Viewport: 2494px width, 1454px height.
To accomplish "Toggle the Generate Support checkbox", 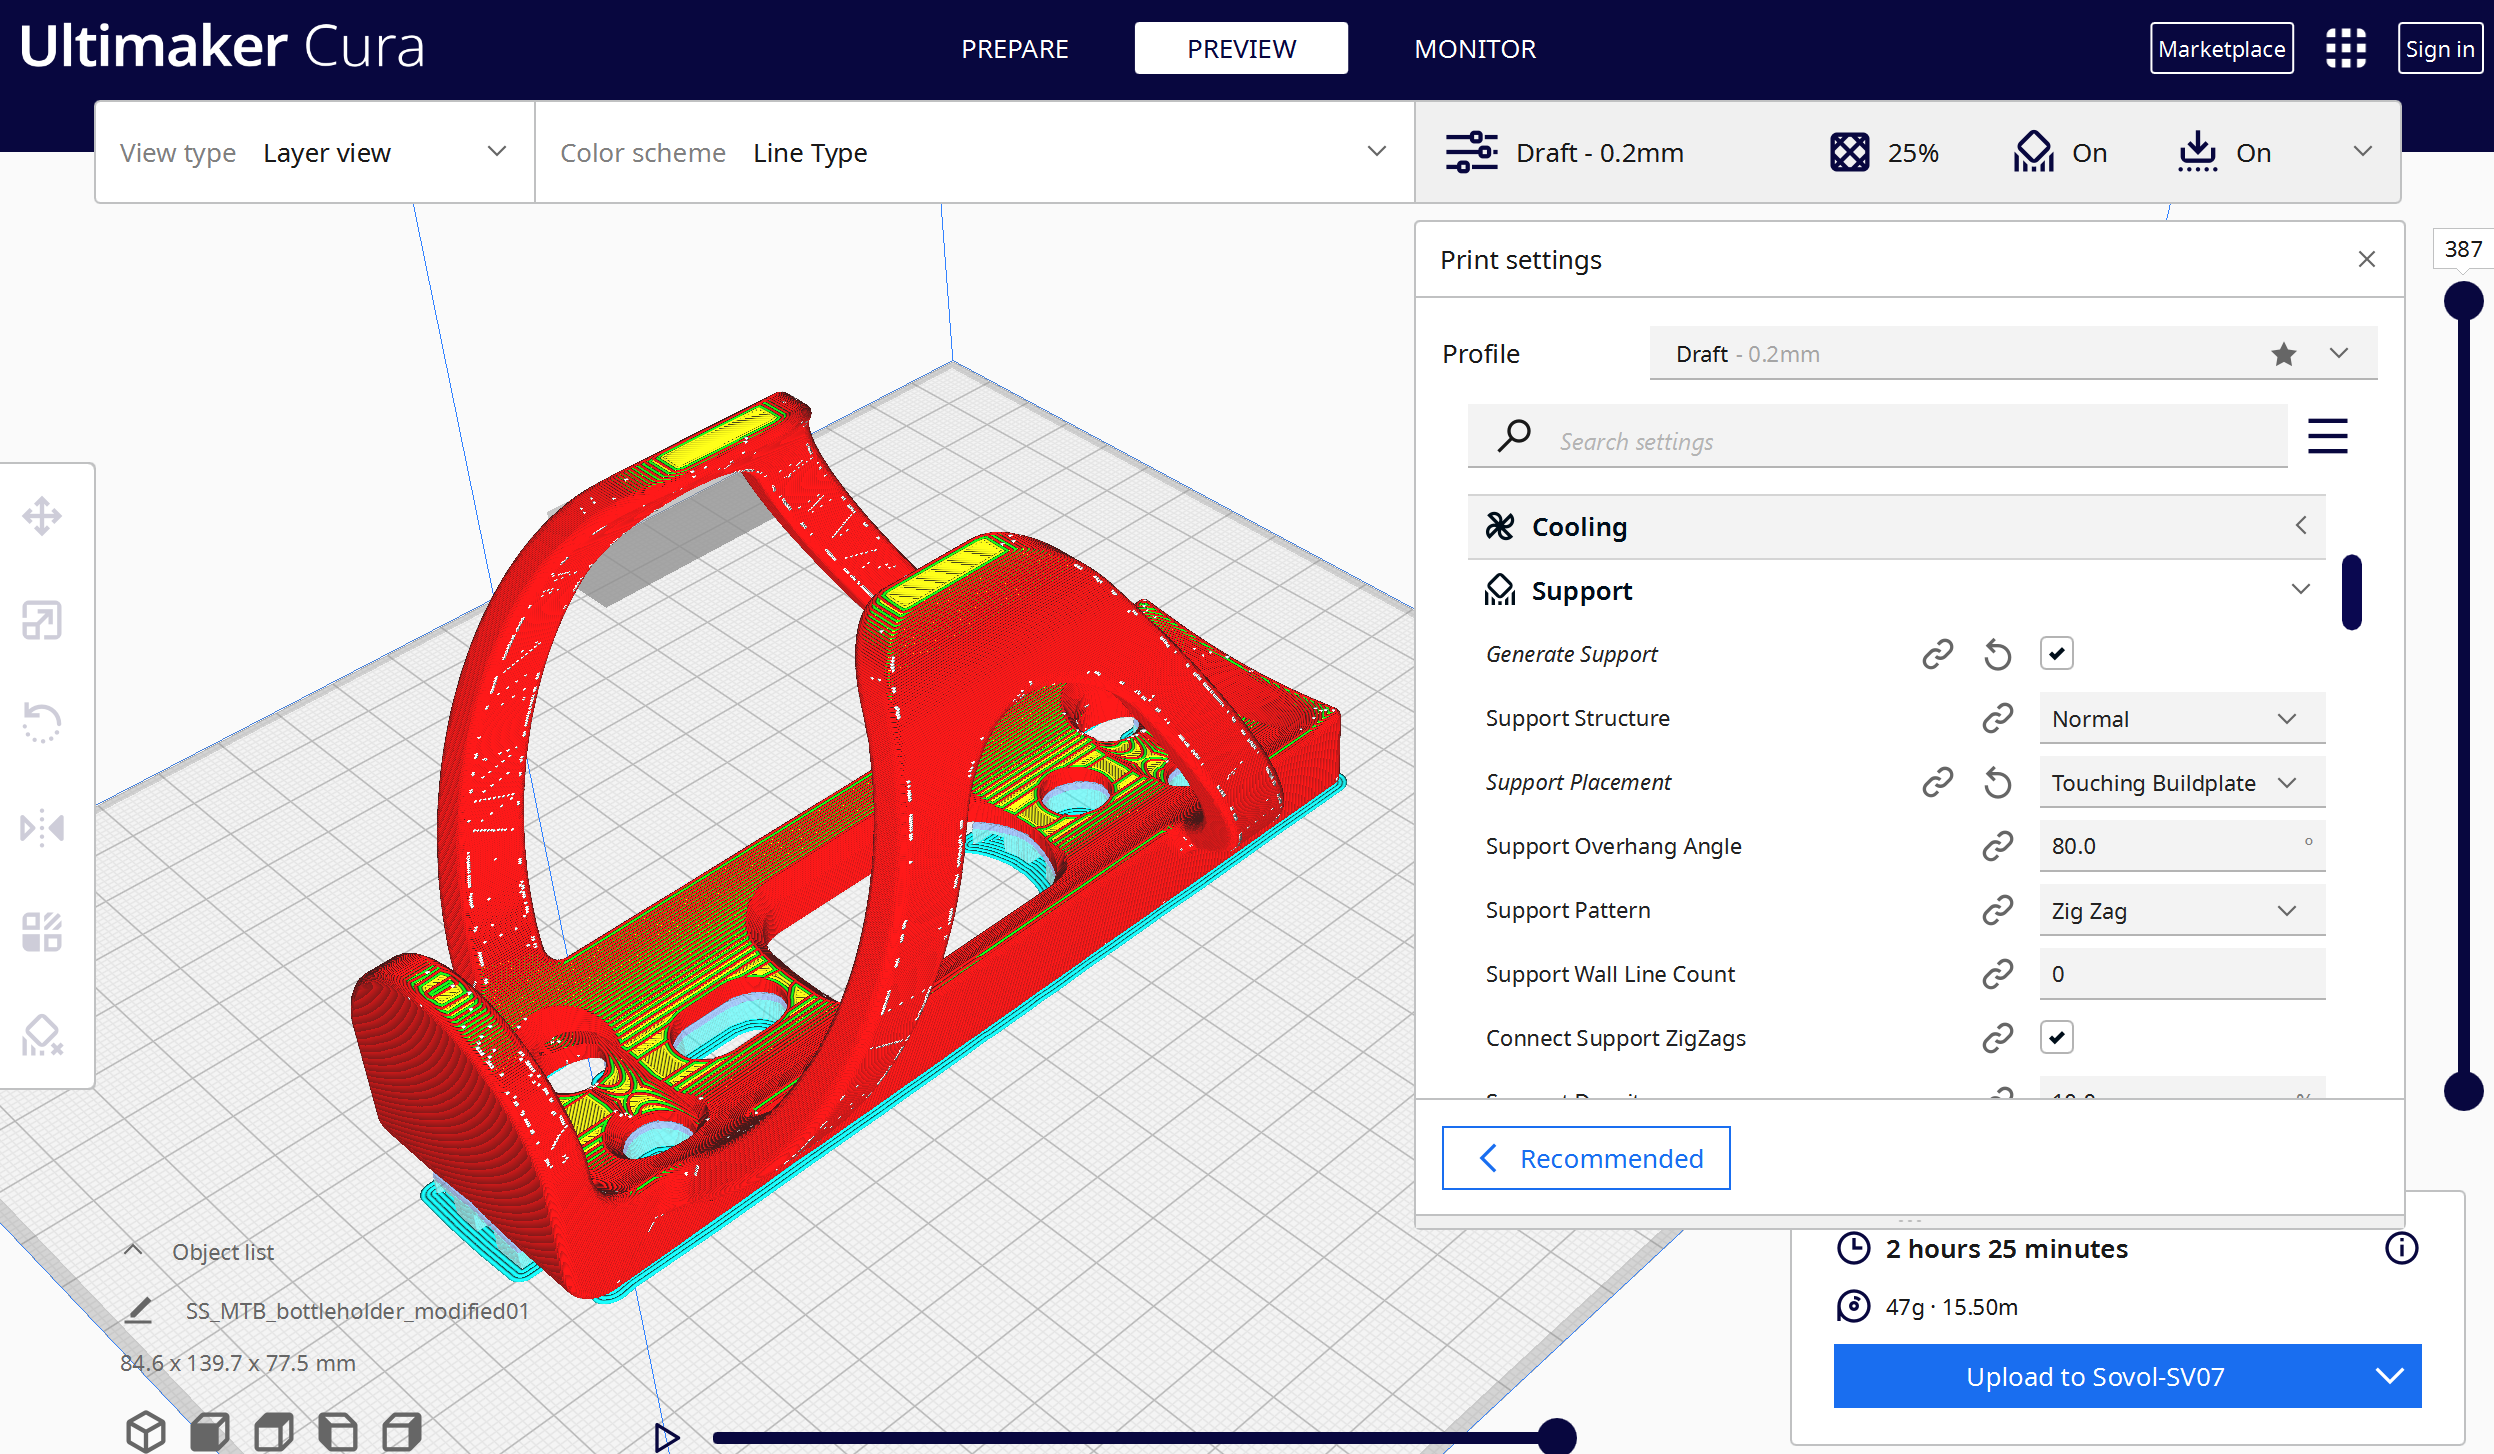I will 2056,654.
